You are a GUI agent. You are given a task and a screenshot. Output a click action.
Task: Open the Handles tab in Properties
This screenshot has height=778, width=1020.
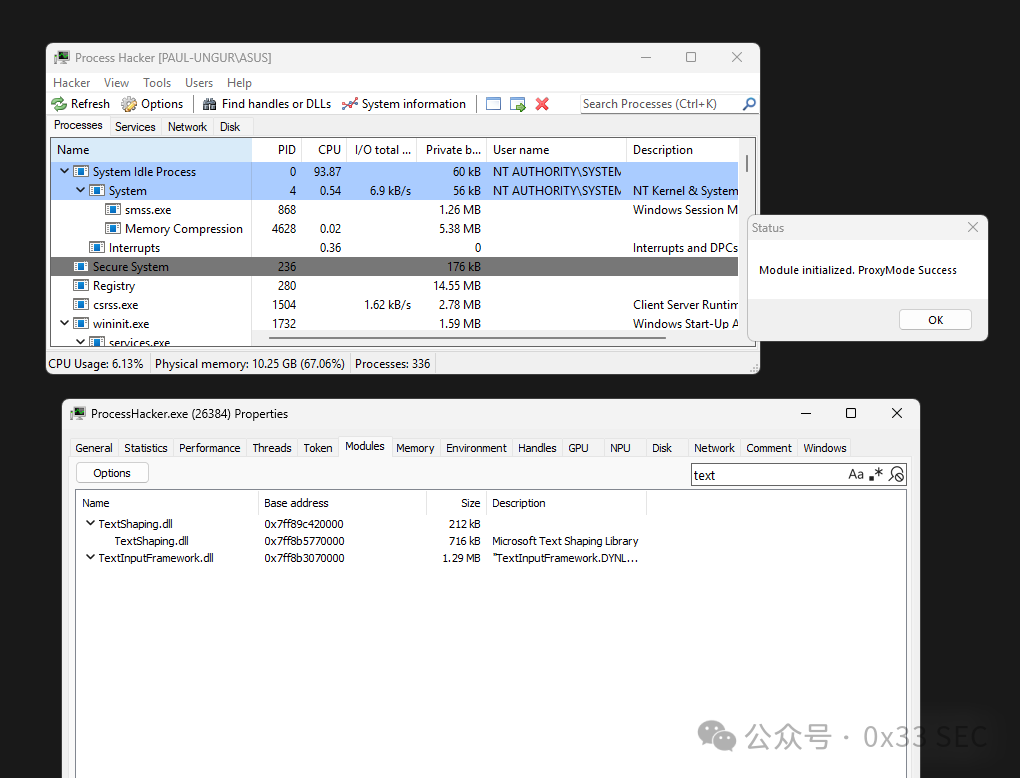(x=537, y=448)
